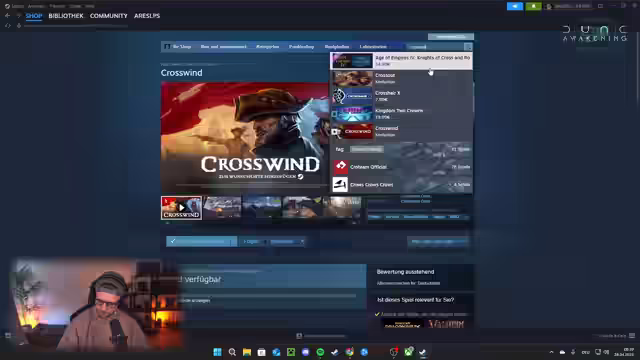Switch to the BIBLIOTHEK tab

(x=66, y=16)
